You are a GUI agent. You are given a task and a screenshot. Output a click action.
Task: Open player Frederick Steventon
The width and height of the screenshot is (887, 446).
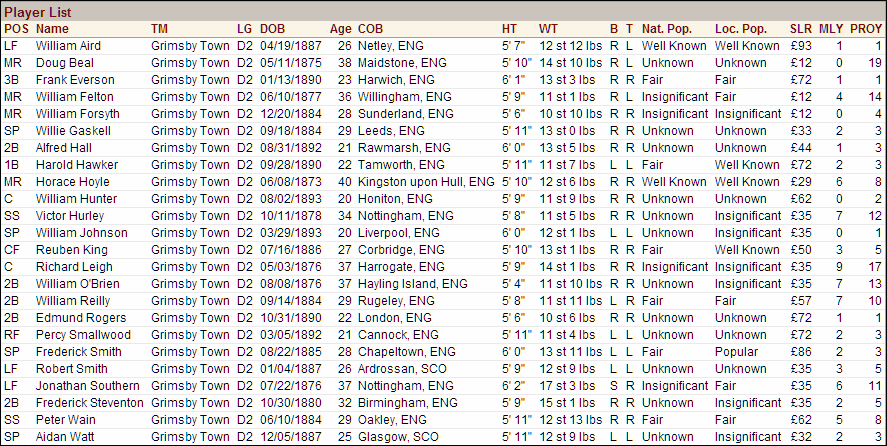(x=89, y=402)
